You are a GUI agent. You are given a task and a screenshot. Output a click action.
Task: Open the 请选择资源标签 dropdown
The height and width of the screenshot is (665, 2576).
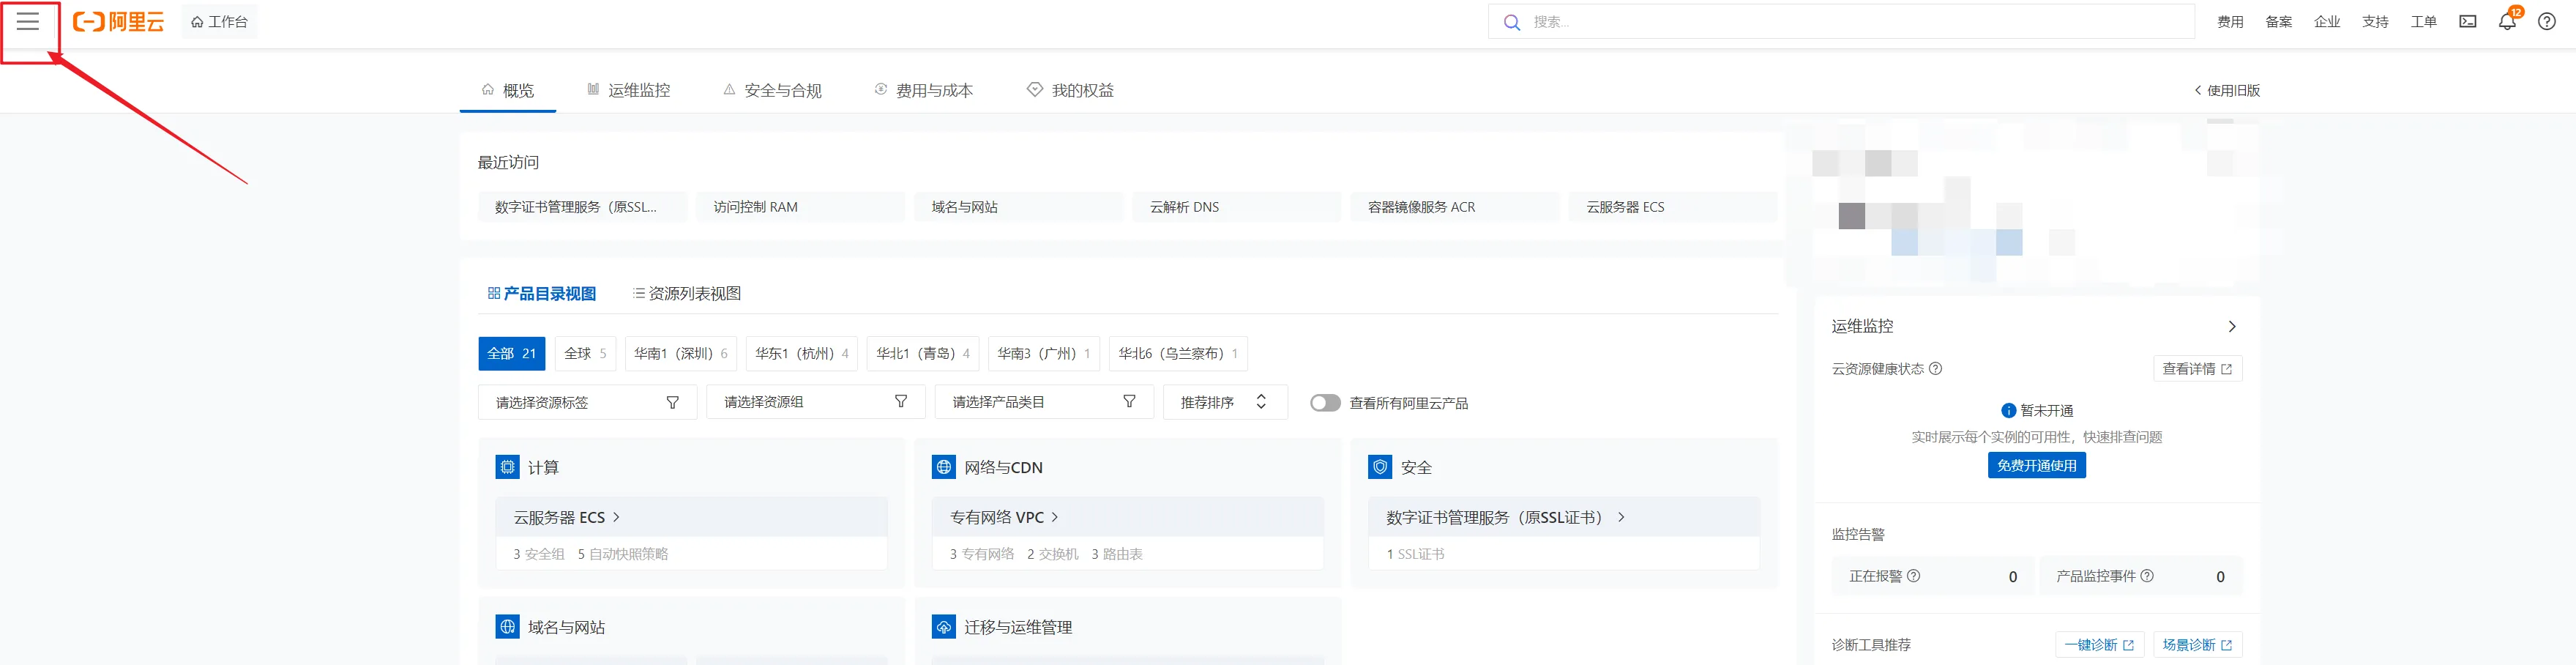pyautogui.click(x=587, y=402)
